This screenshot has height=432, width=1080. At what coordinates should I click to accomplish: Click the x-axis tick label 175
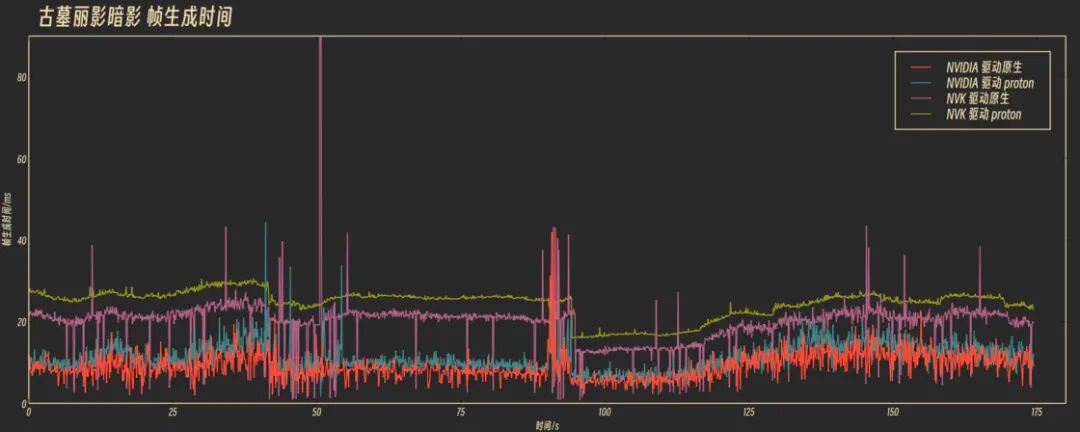(x=1036, y=412)
